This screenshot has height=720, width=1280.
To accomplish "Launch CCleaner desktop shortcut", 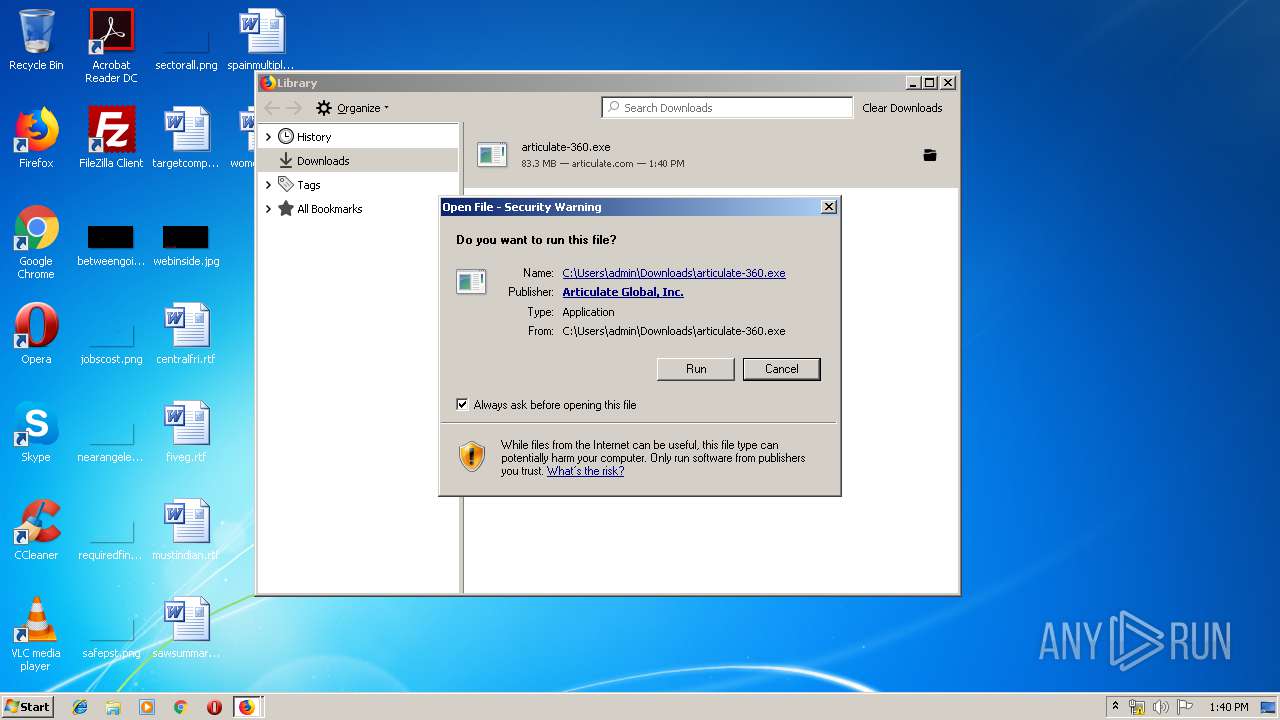I will pyautogui.click(x=36, y=530).
